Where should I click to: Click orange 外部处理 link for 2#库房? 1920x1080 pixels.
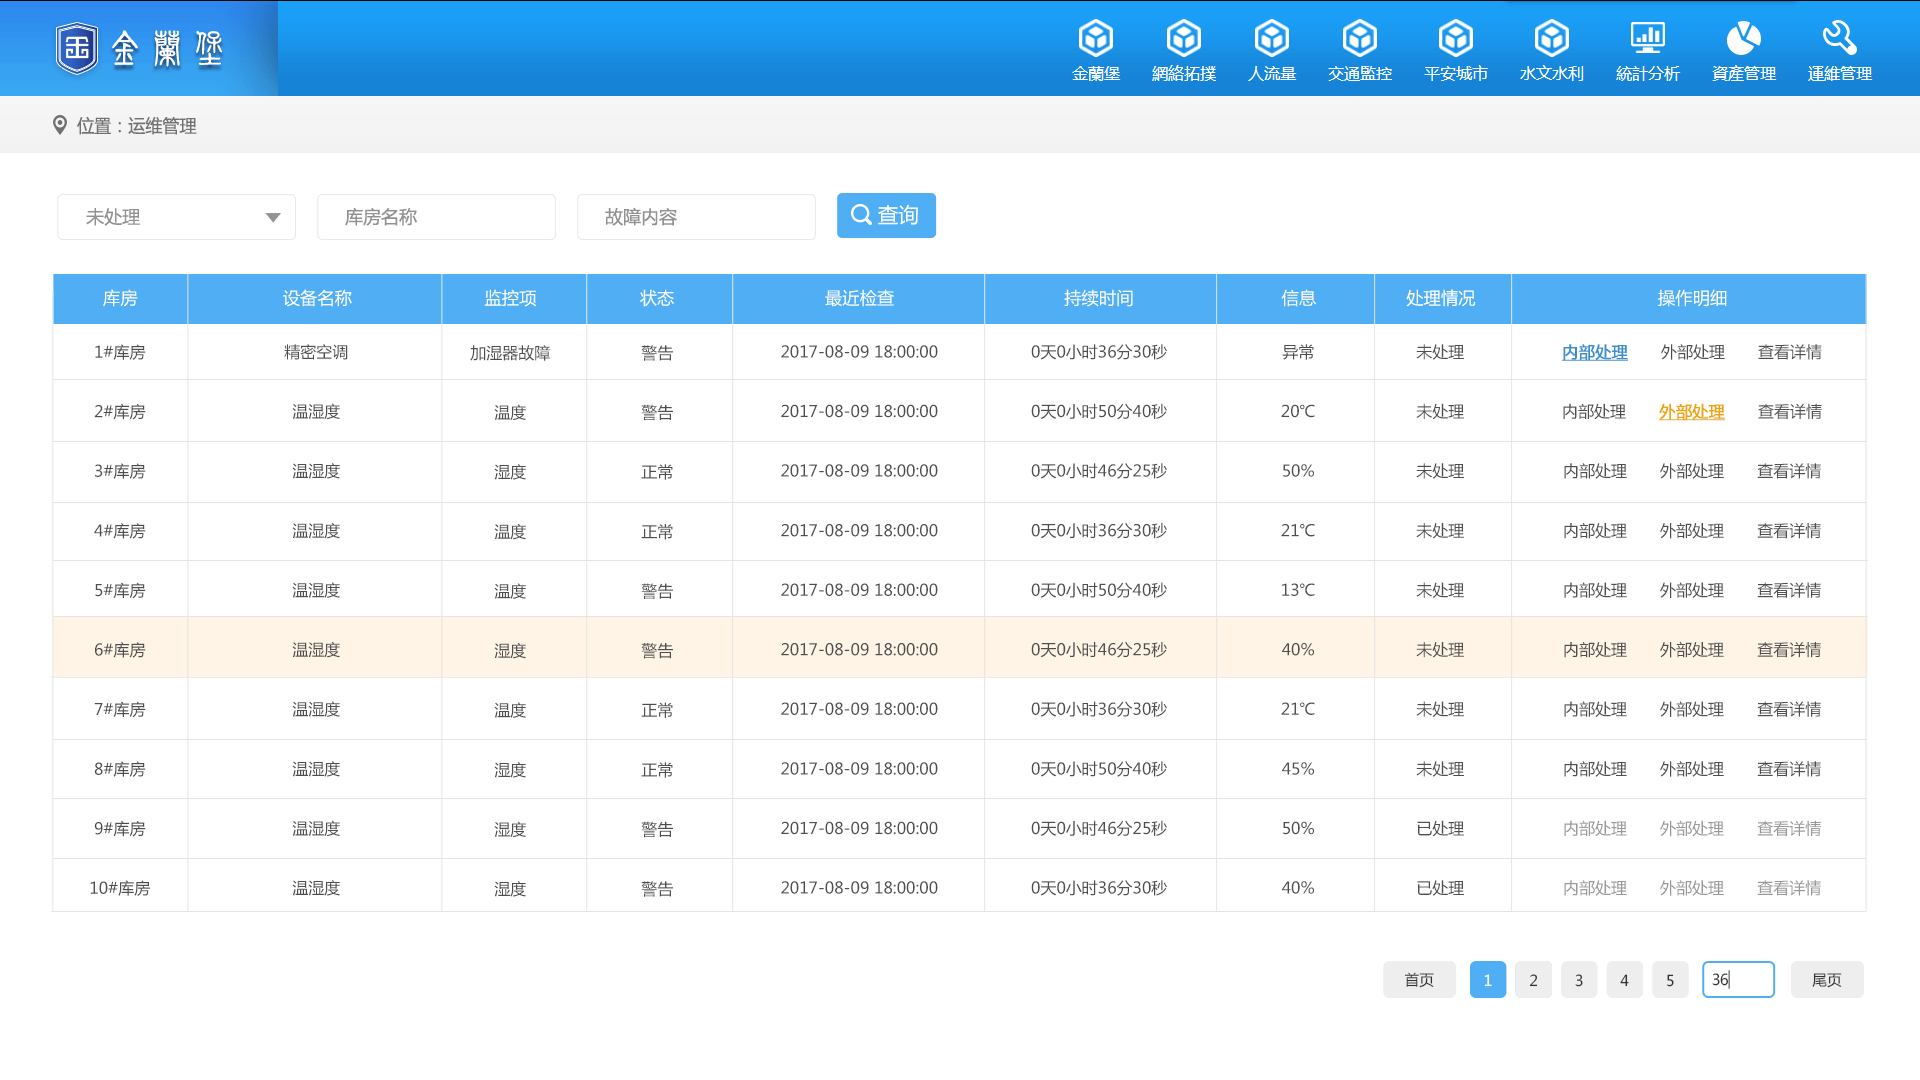tap(1691, 412)
